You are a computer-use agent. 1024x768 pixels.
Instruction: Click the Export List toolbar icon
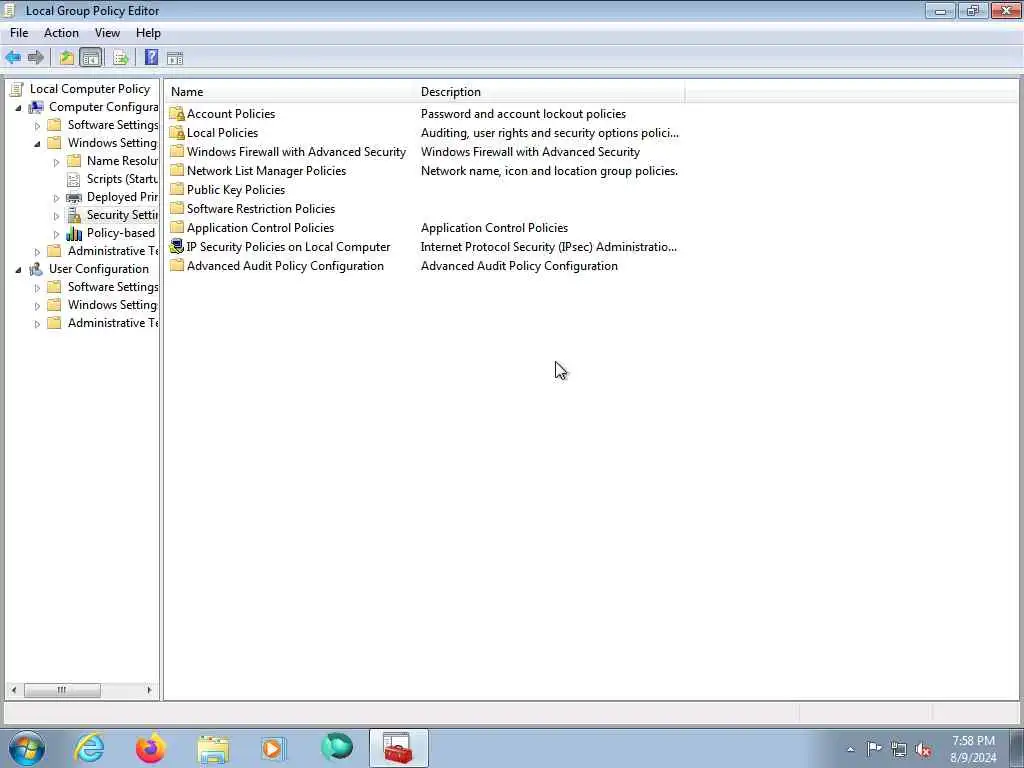click(x=120, y=57)
